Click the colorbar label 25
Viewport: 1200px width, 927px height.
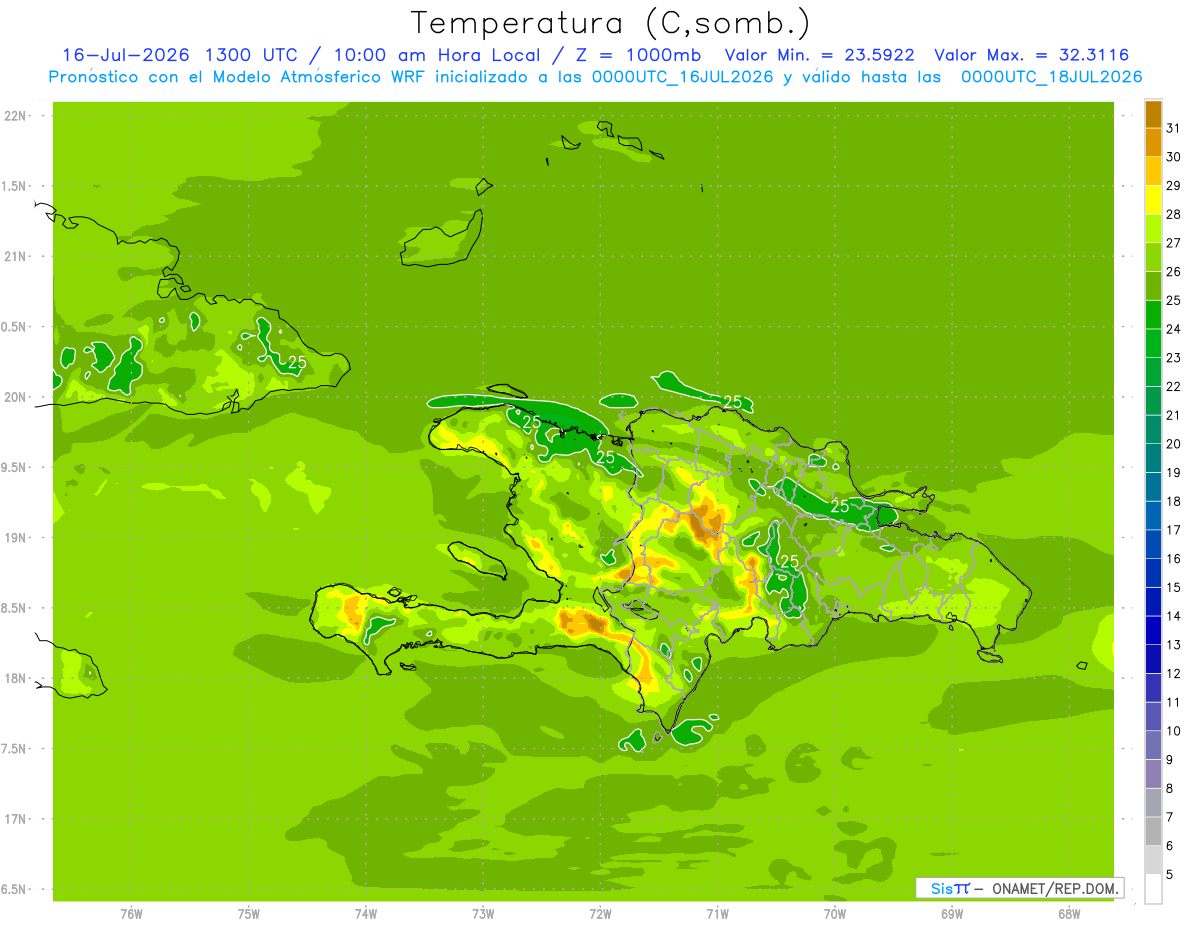(x=1174, y=300)
